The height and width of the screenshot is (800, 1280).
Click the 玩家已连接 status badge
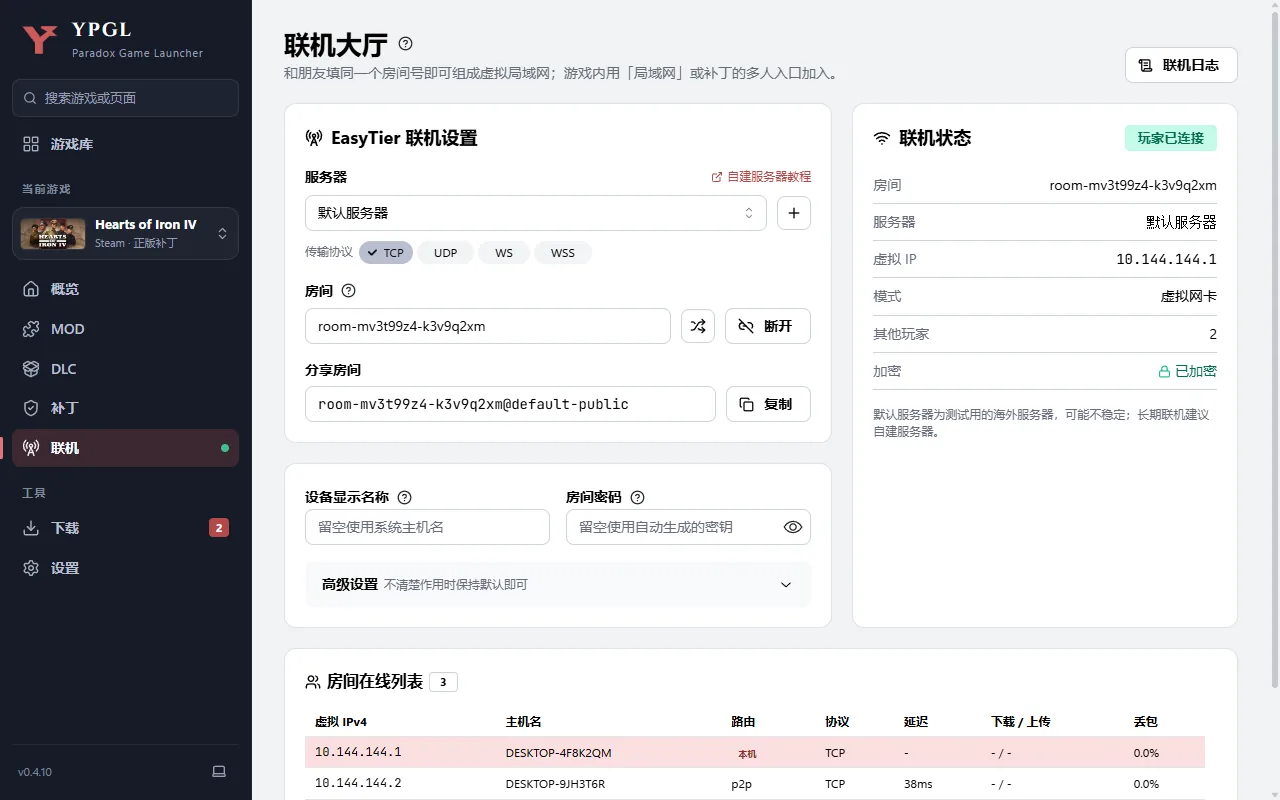coord(1171,138)
